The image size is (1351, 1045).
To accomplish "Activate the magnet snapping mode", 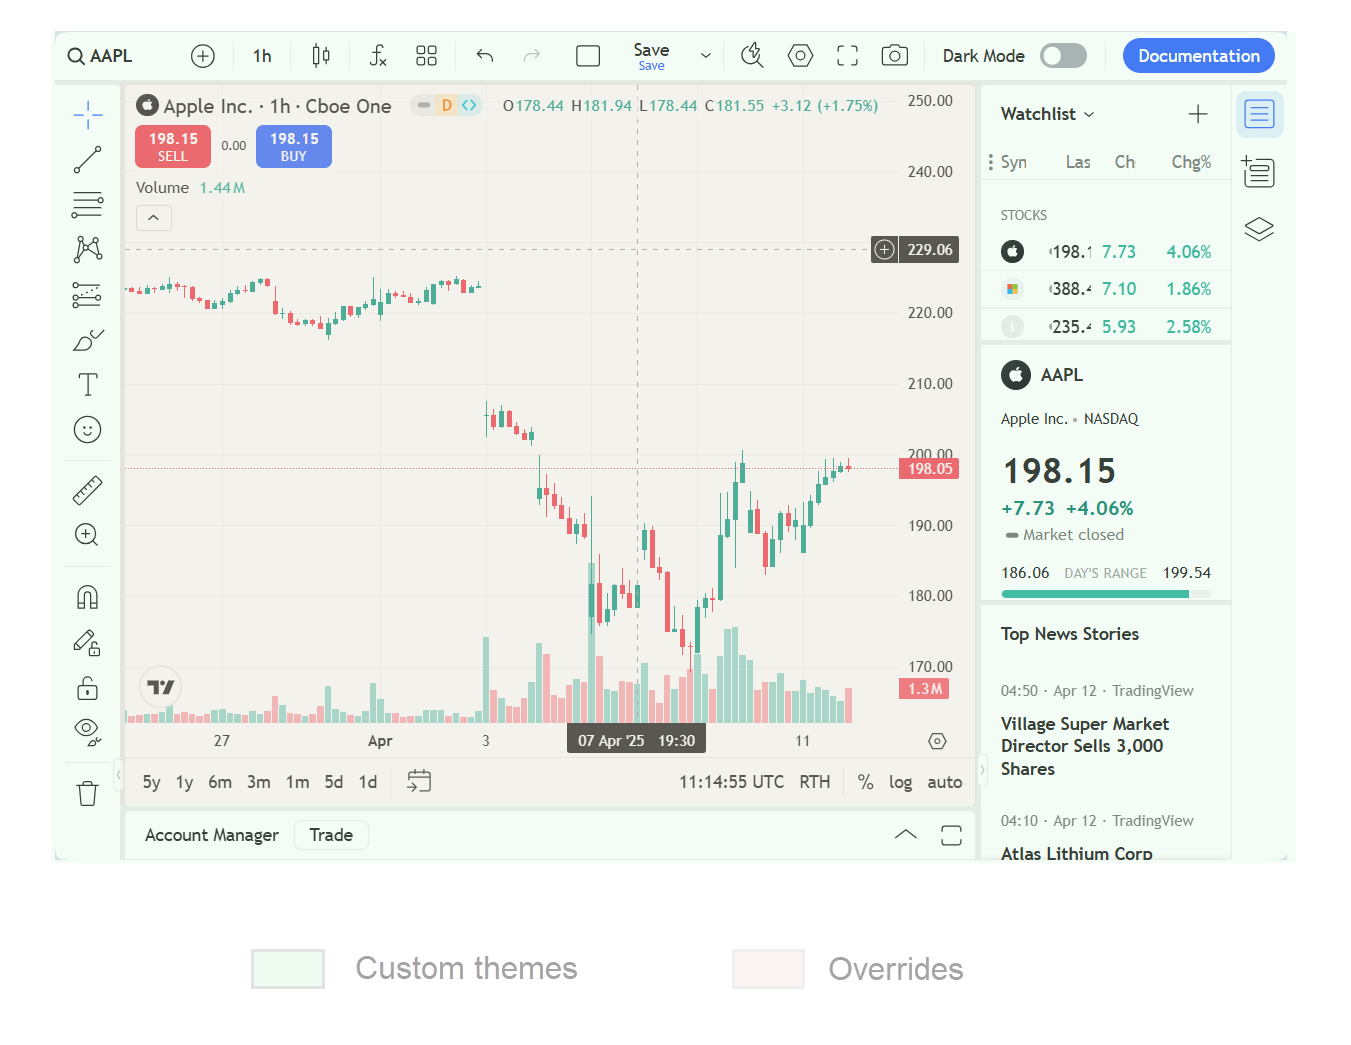I will click(x=88, y=597).
